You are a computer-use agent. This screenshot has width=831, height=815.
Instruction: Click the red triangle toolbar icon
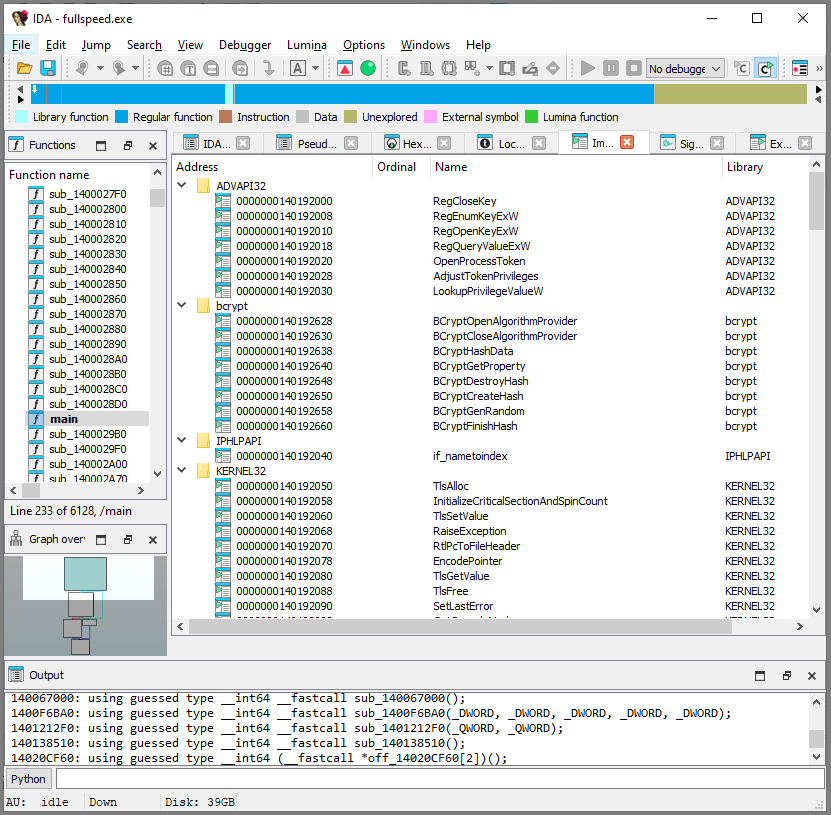click(x=344, y=68)
